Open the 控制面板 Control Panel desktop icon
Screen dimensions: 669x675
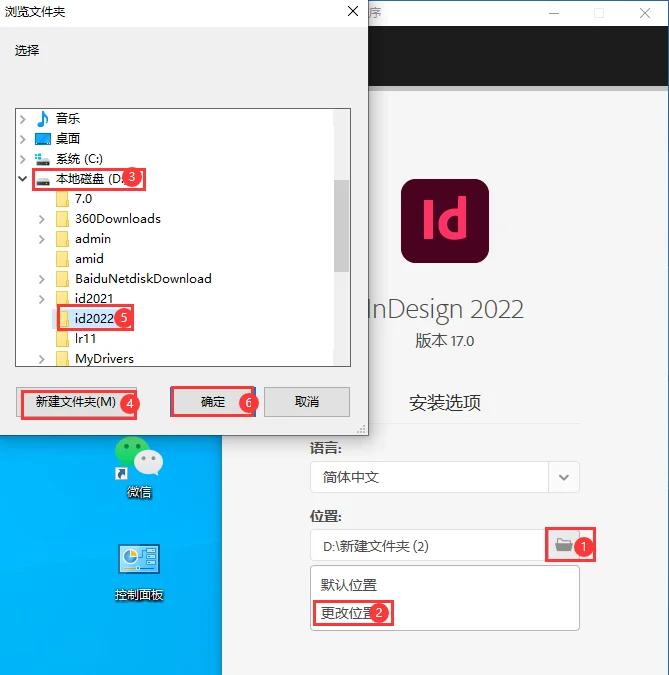tap(139, 572)
